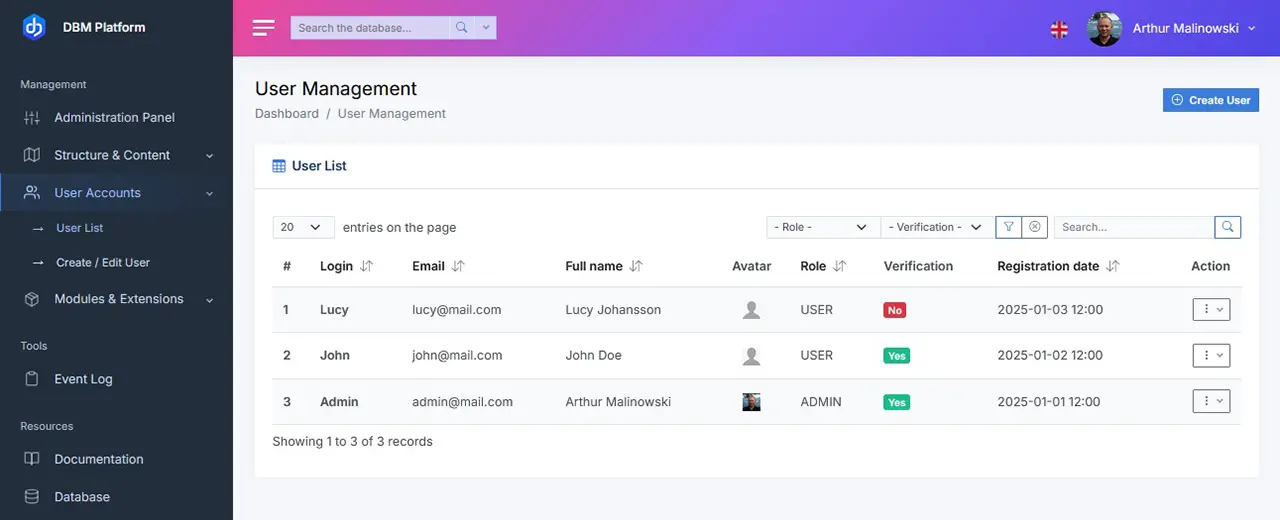Click the Admin row avatar photo
1280x520 pixels.
coord(752,402)
